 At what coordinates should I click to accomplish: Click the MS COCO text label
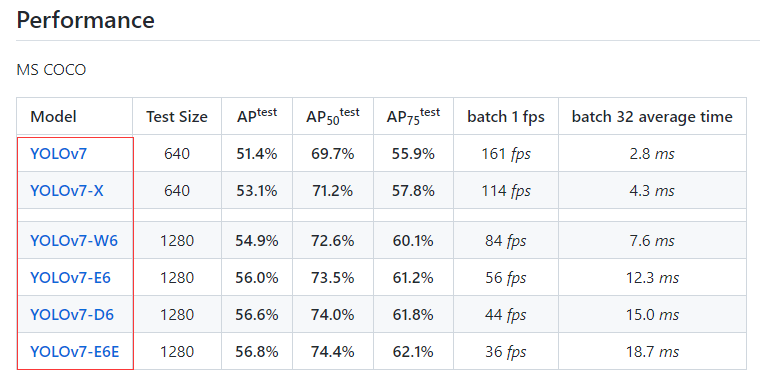51,70
